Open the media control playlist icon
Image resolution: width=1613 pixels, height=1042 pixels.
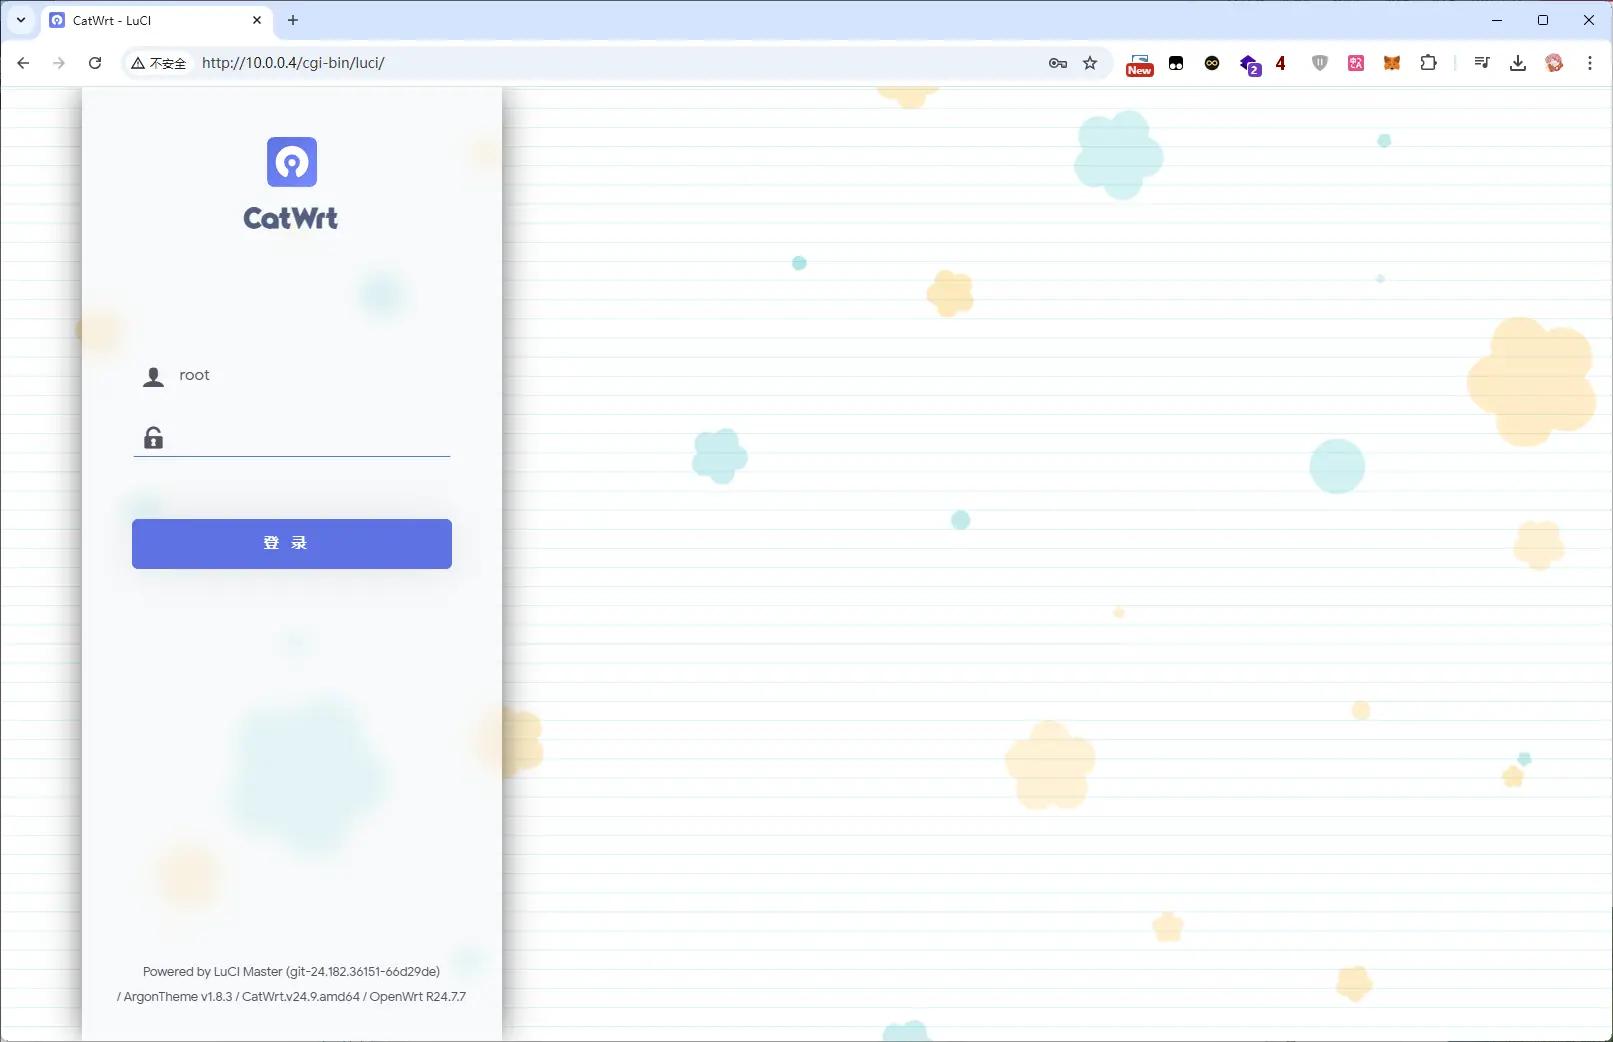1482,63
